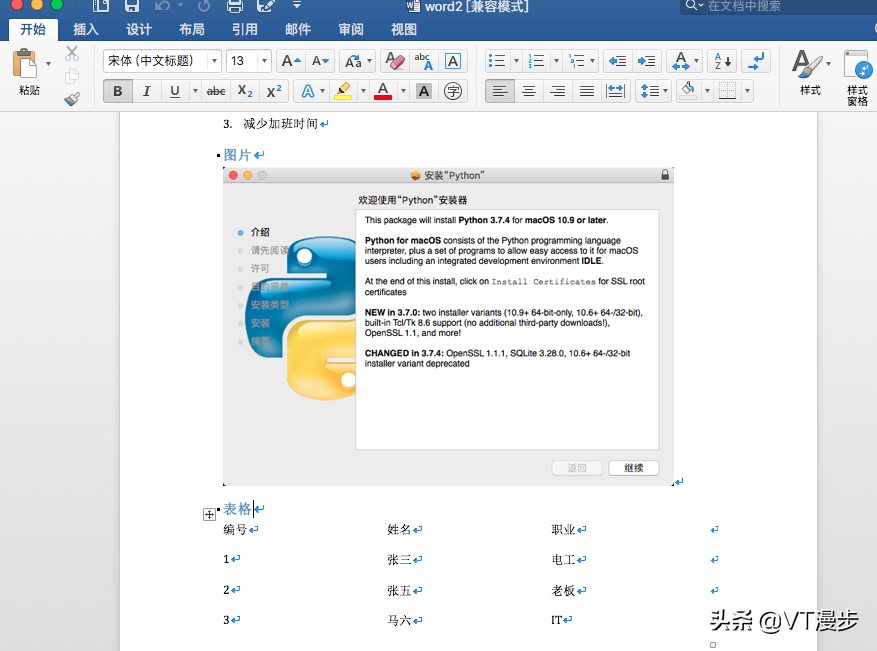Click the Undo arrow in the toolbar
877x651 pixels.
pyautogui.click(x=161, y=7)
